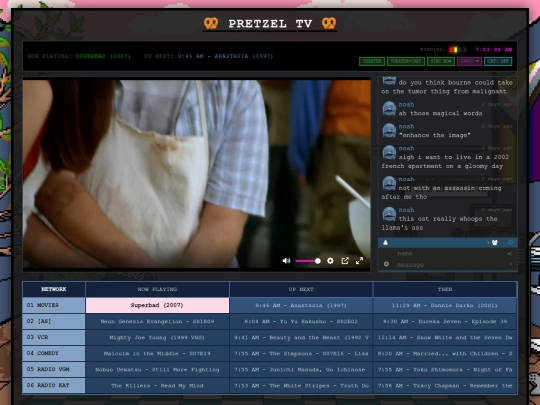540x405 pixels.
Task: Click the emoji icon beside message field
Action: [x=386, y=264]
